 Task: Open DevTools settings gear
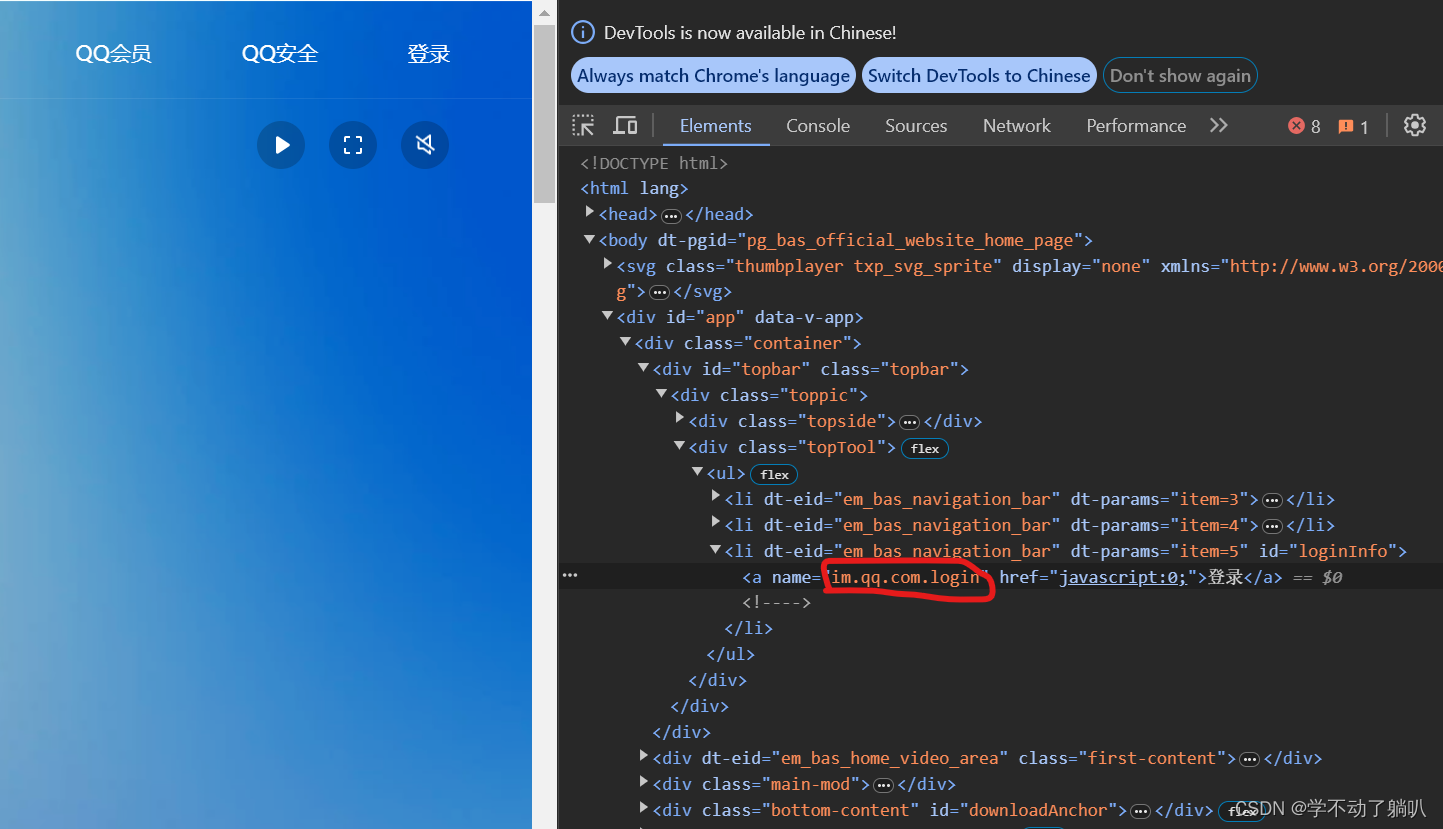[1414, 126]
